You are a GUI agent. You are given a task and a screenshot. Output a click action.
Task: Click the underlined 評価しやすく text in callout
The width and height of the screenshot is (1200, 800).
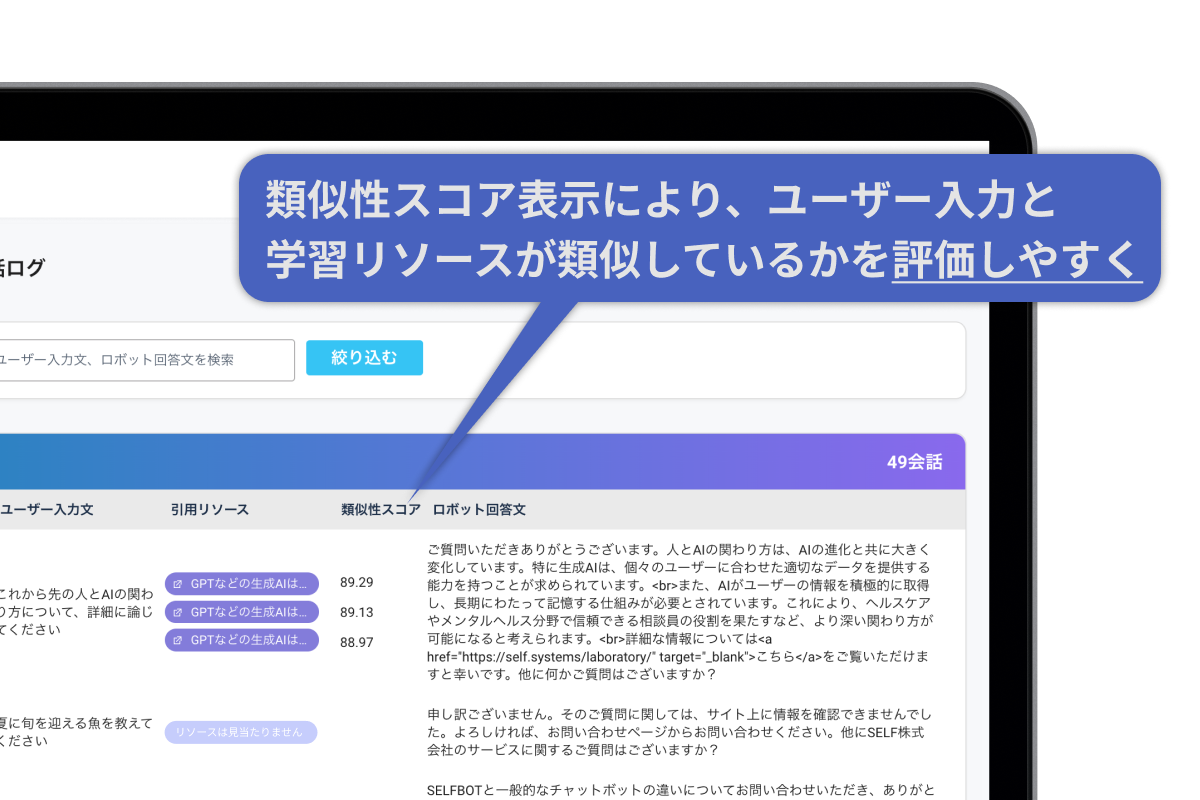1016,260
